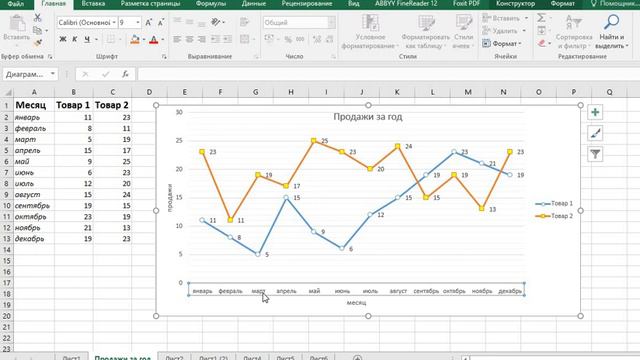
Task: Open the ABBYY FineReader 12 tab
Action: [406, 4]
